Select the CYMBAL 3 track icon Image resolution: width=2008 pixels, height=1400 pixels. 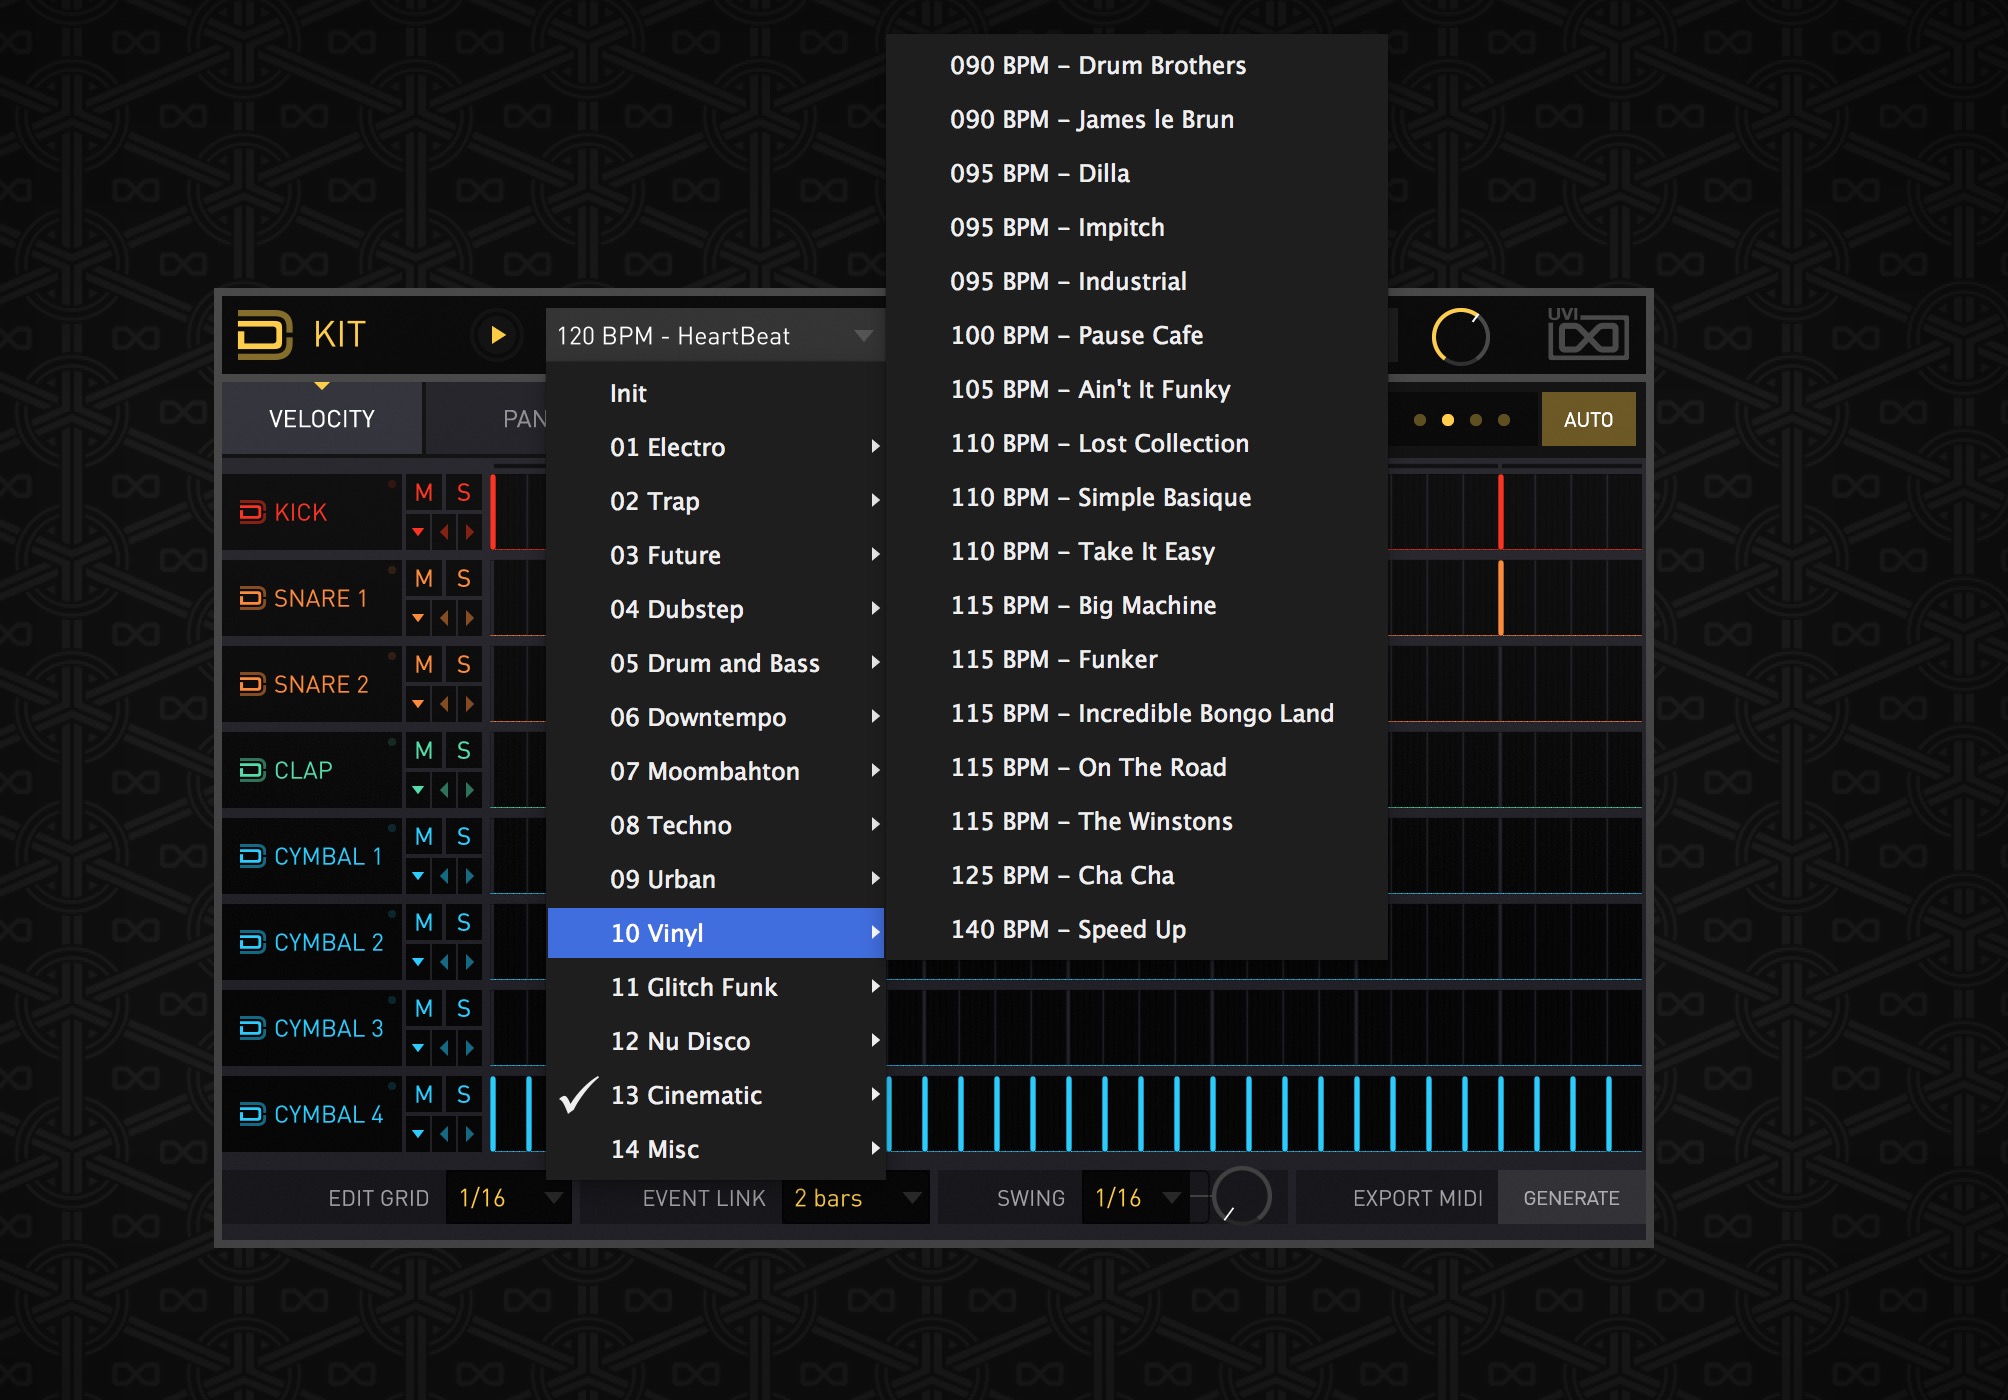pos(252,1028)
